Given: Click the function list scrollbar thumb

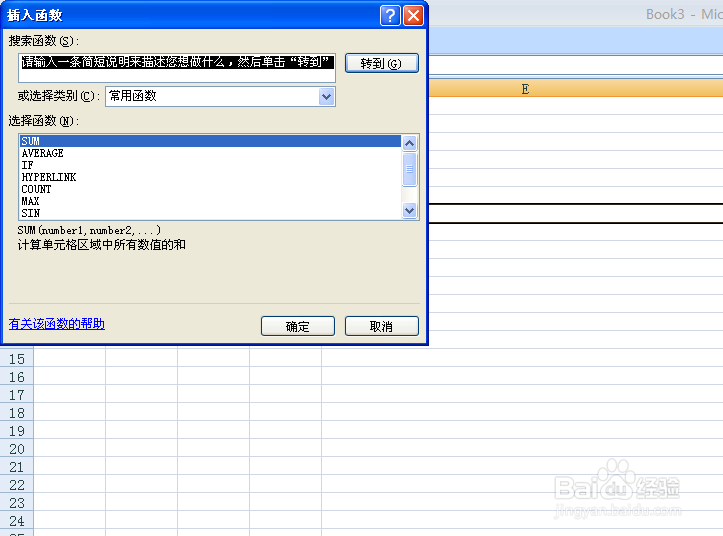Looking at the screenshot, I should 409,169.
